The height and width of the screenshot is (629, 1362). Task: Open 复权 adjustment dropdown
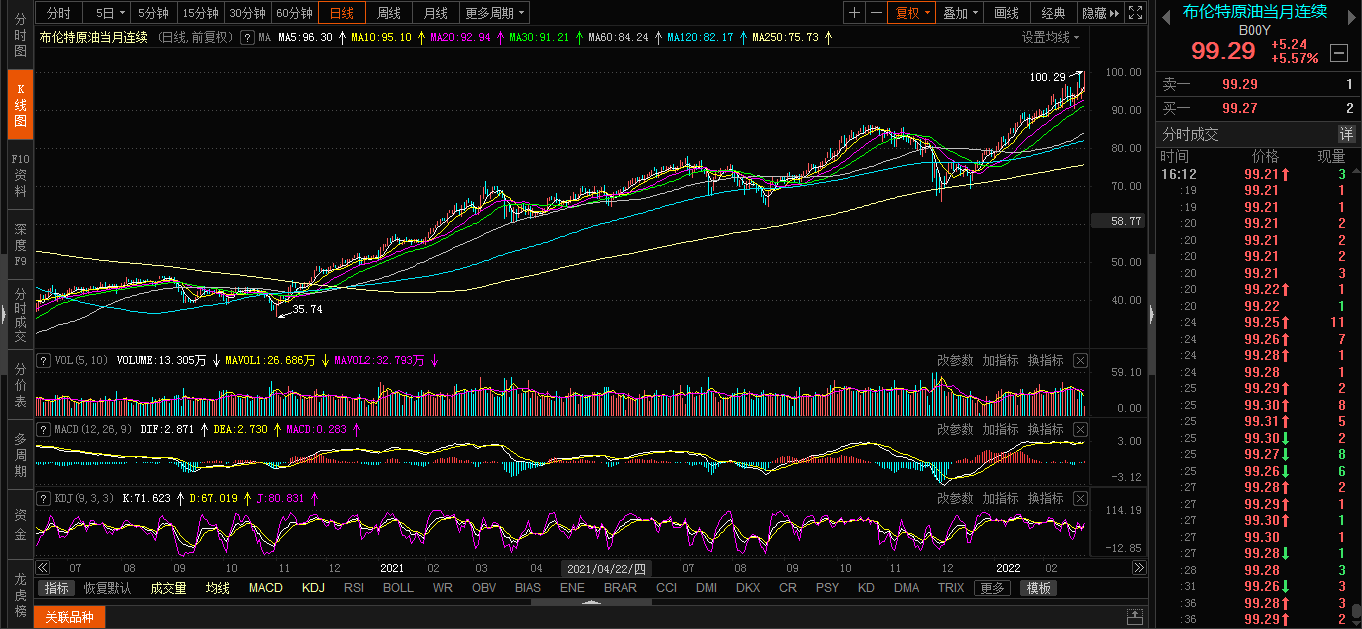[913, 13]
